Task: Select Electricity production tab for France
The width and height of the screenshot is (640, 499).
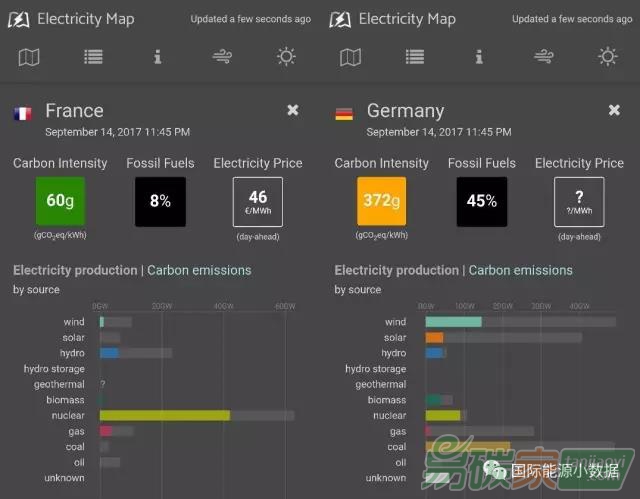Action: pos(75,270)
